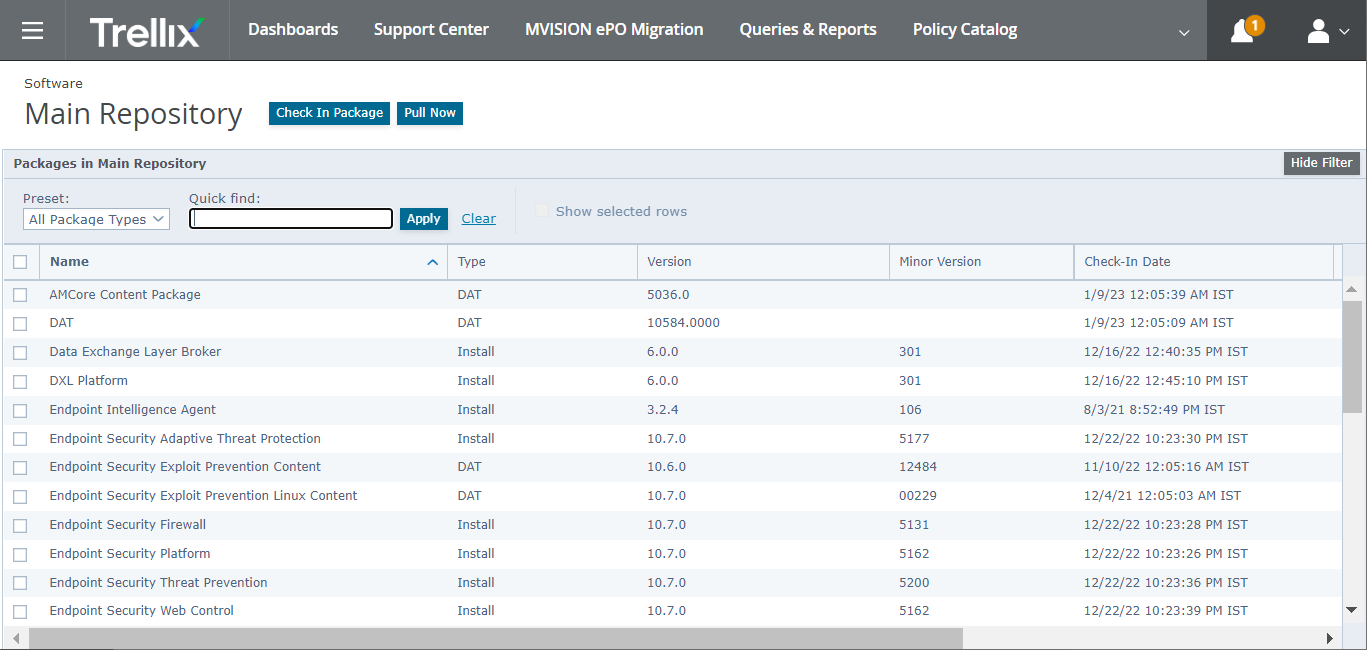Click Software breadcrumb label

tap(54, 83)
